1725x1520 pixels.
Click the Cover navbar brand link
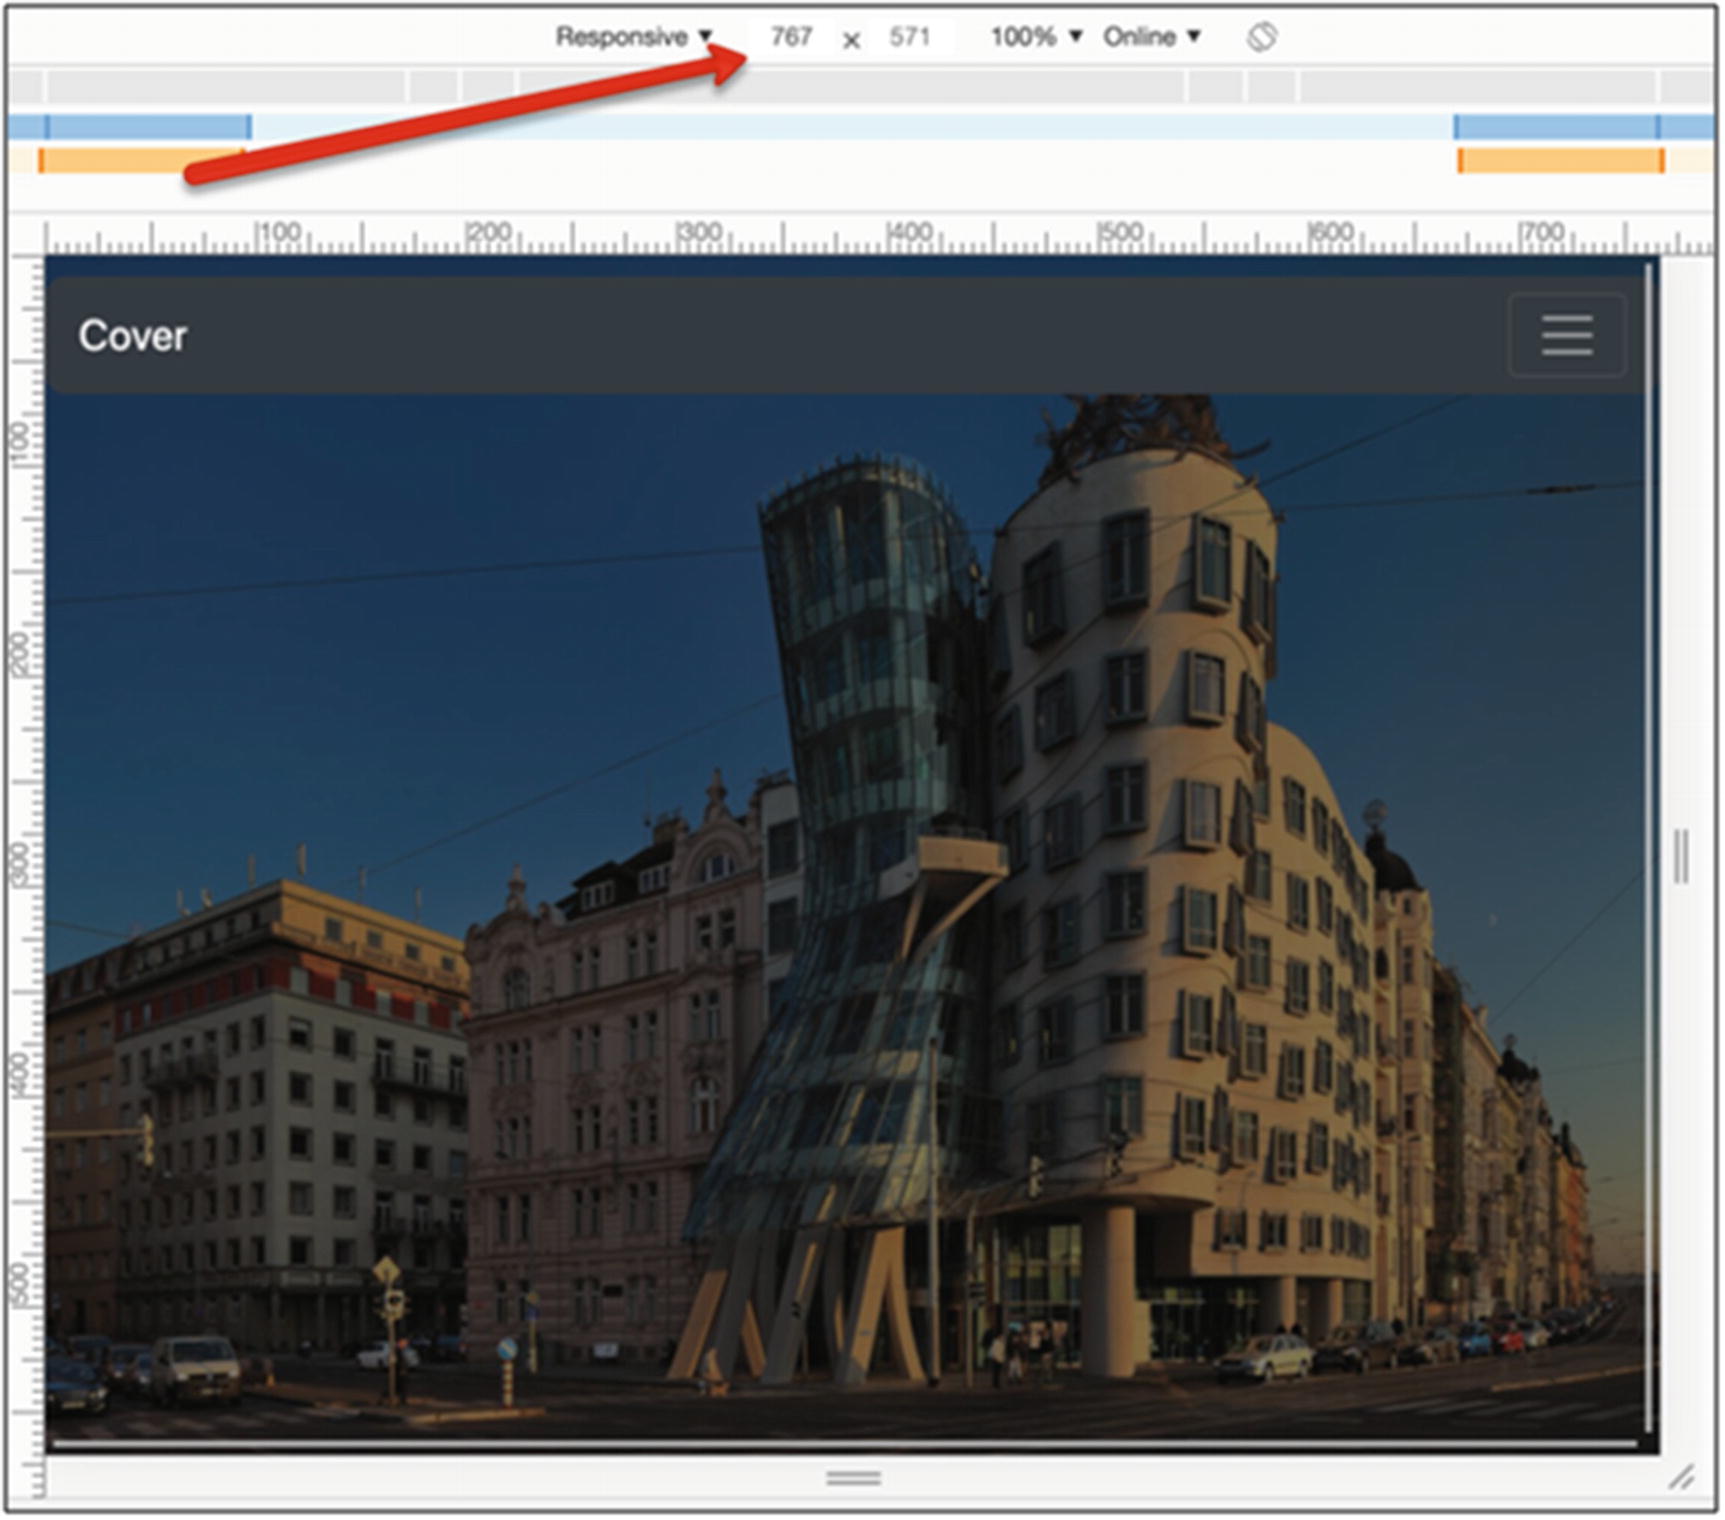click(x=133, y=337)
